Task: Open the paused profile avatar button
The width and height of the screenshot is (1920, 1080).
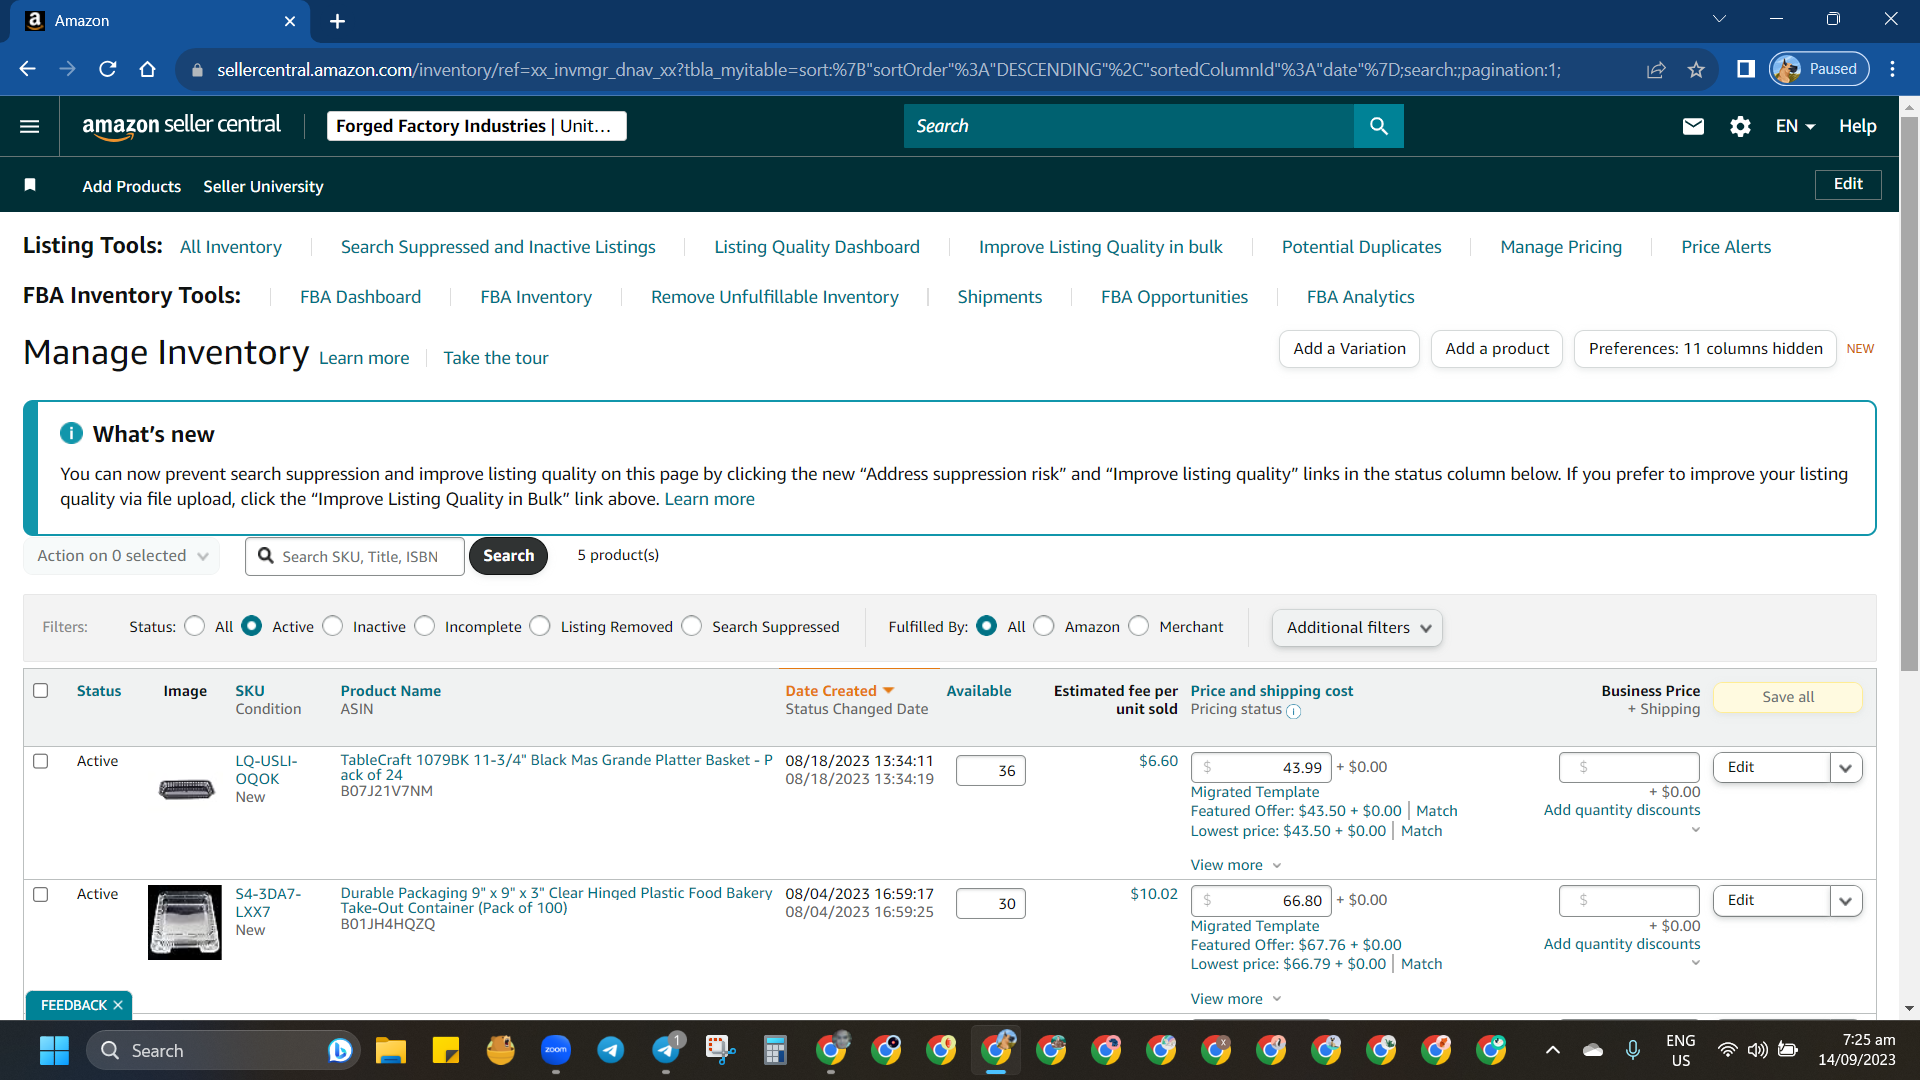Action: click(1819, 69)
